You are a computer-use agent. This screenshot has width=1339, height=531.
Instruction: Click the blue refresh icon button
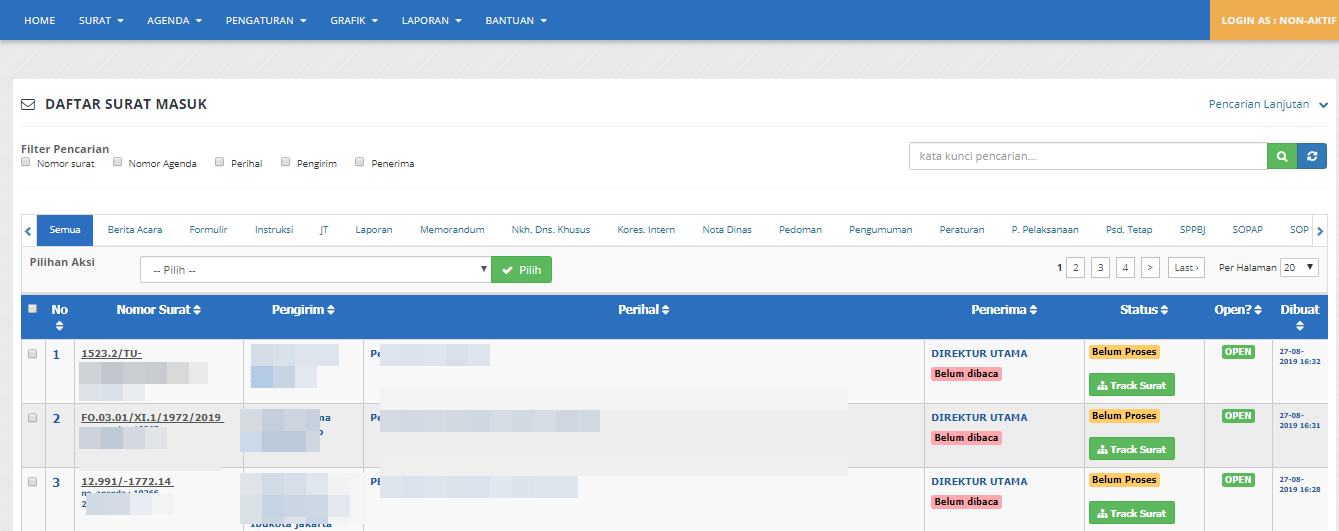coord(1312,156)
